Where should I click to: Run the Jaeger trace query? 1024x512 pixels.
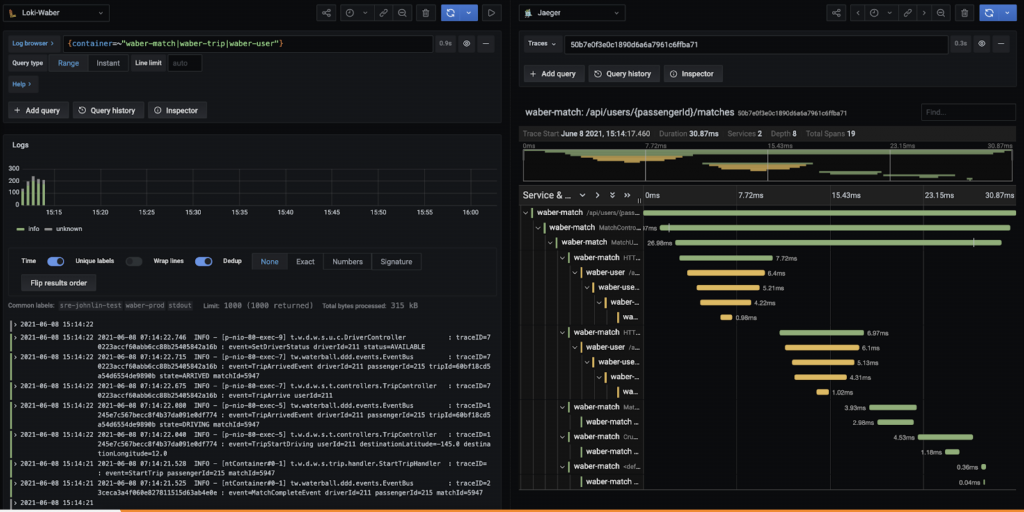pos(989,12)
